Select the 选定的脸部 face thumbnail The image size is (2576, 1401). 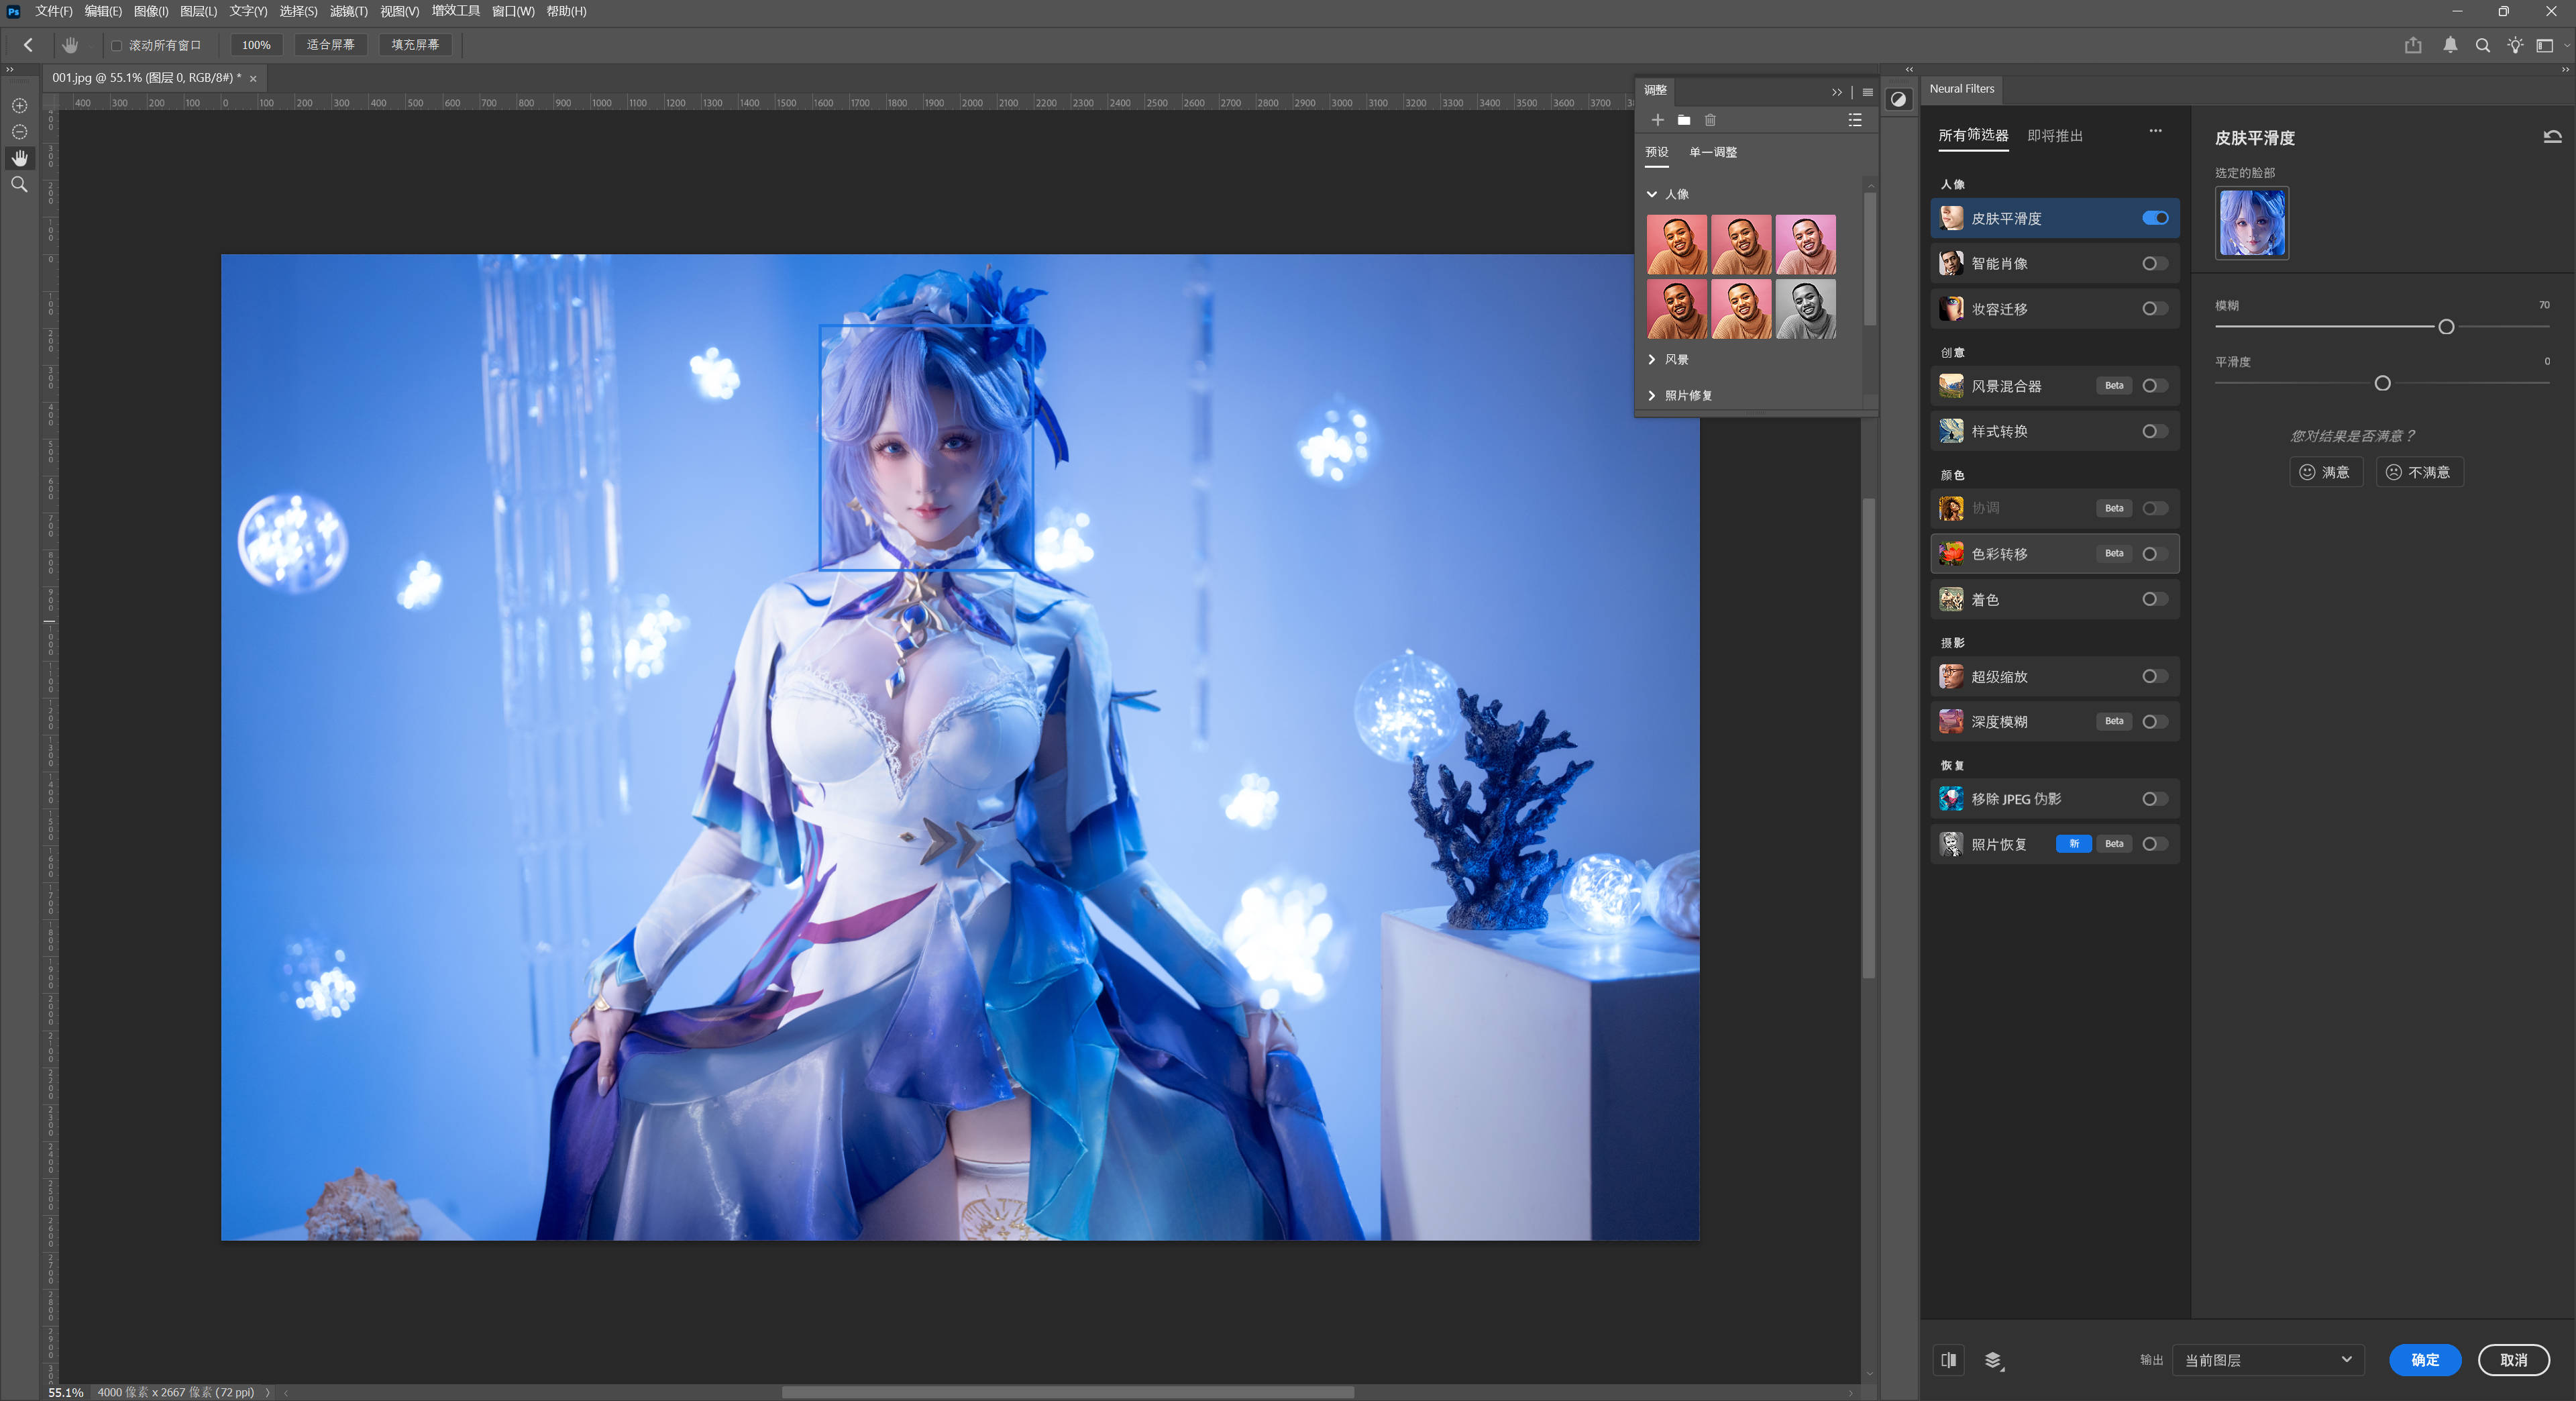(x=2251, y=223)
